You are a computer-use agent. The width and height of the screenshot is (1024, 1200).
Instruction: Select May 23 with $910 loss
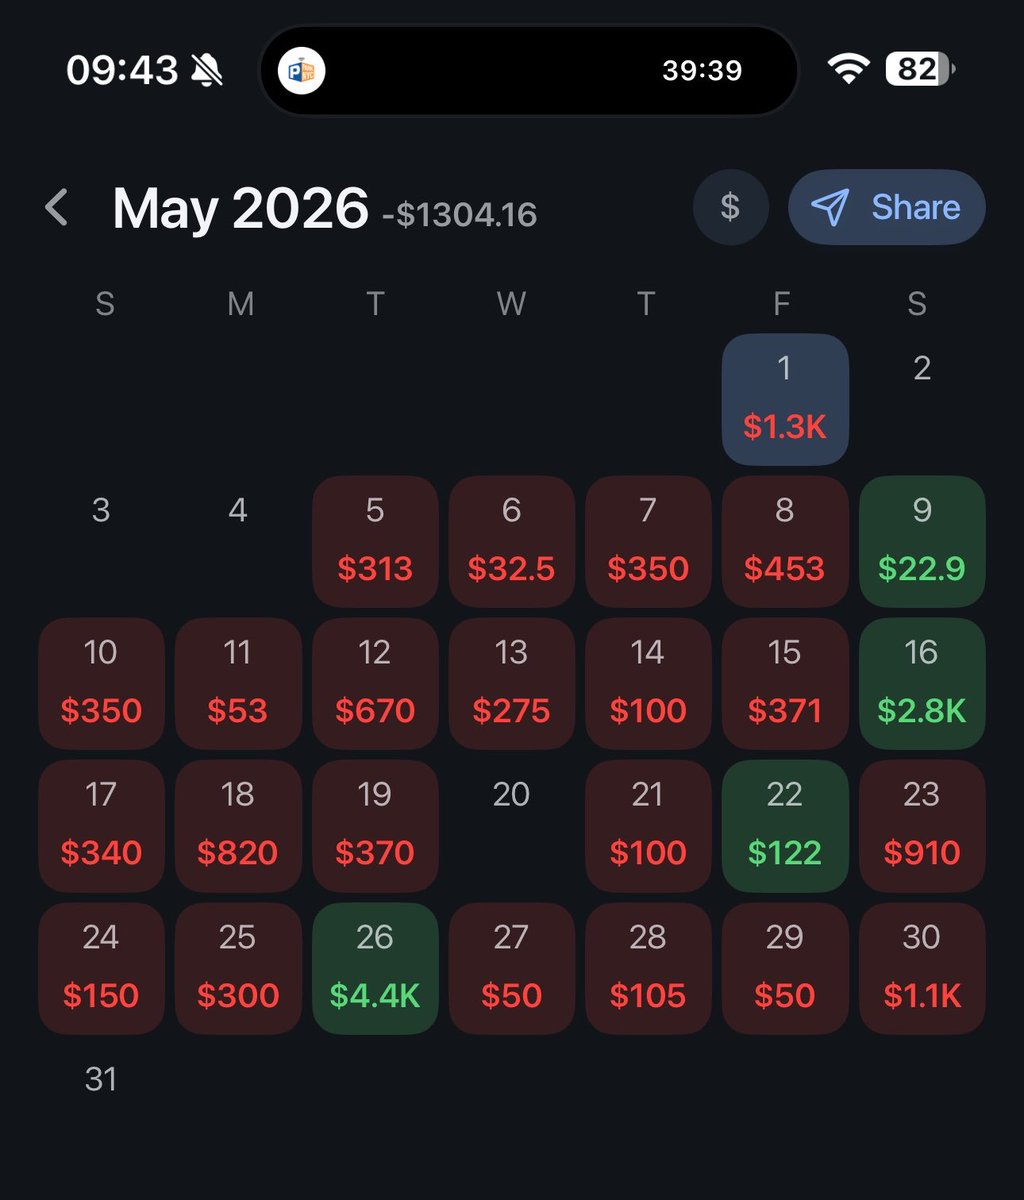[922, 826]
